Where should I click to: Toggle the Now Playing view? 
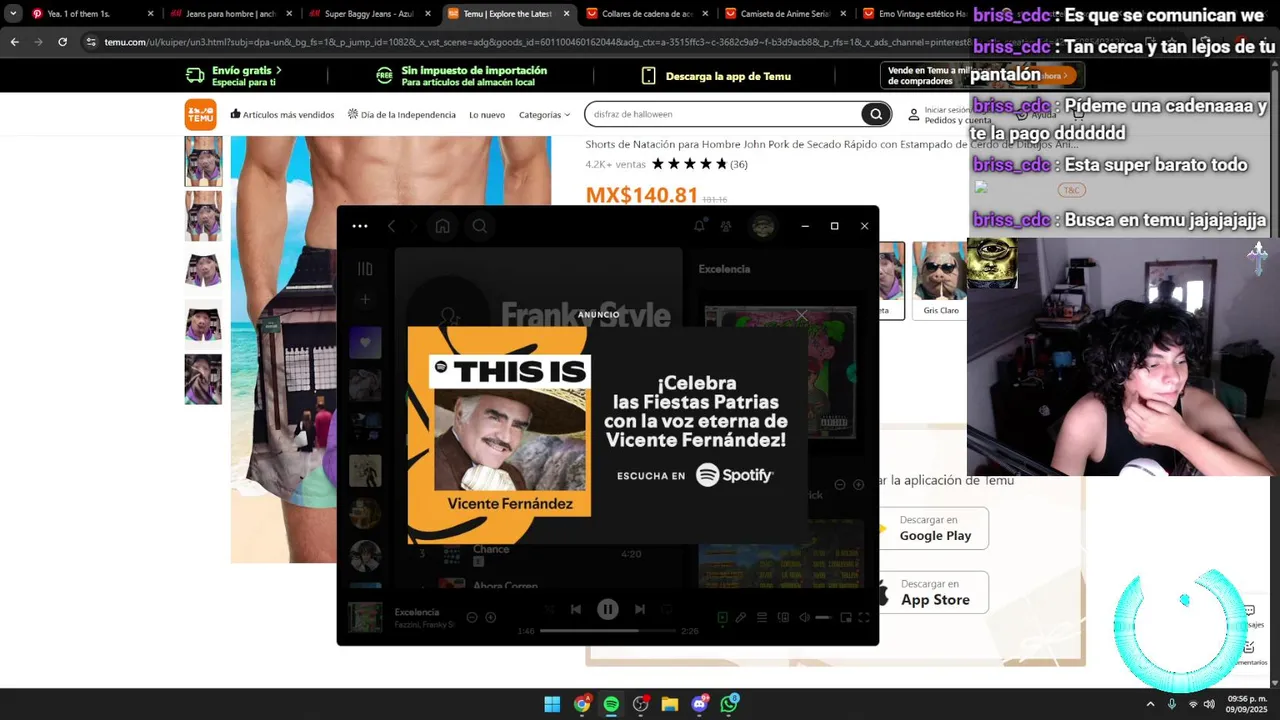[722, 617]
